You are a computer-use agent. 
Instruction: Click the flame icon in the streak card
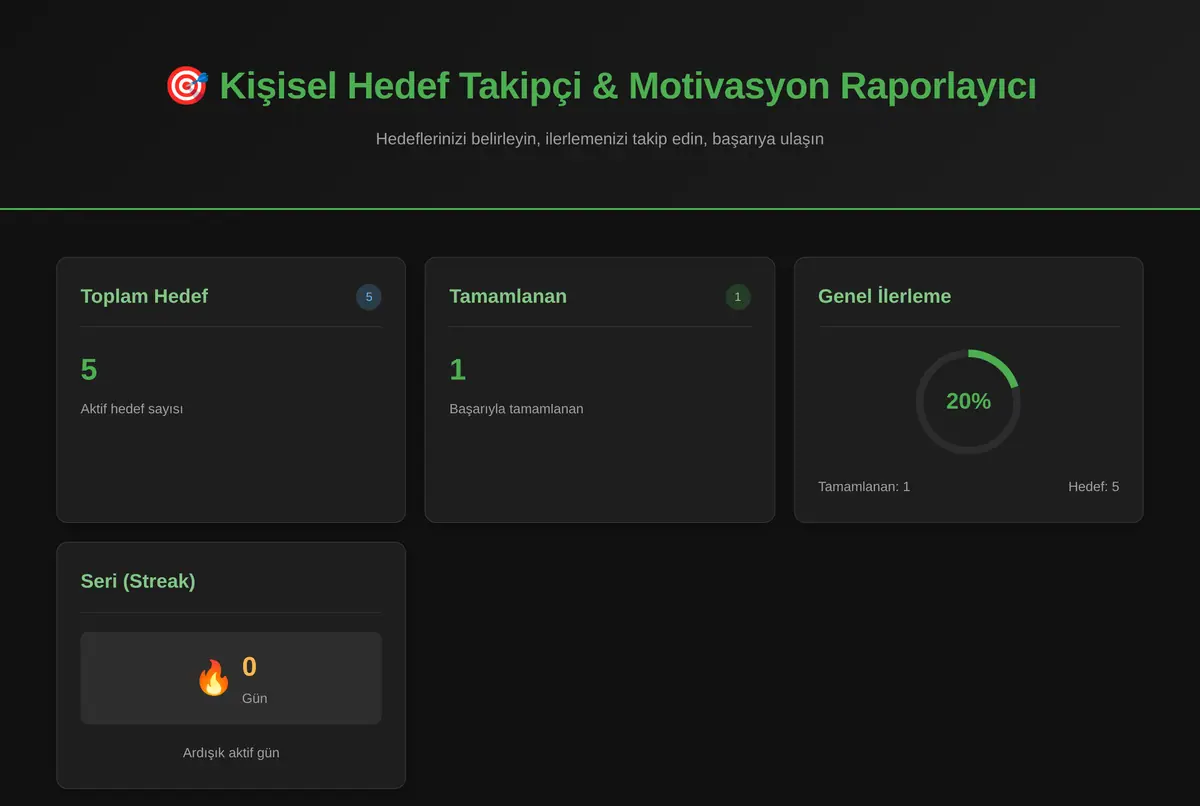tap(213, 678)
